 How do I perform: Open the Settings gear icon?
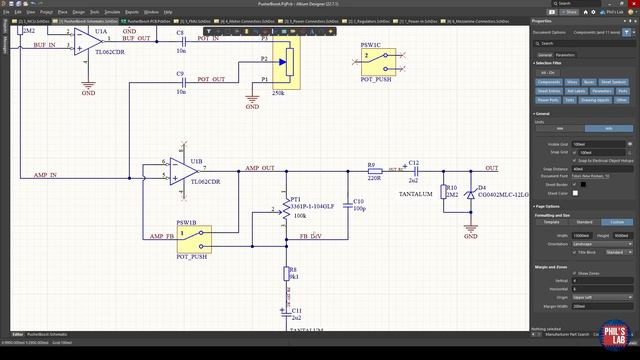click(593, 12)
